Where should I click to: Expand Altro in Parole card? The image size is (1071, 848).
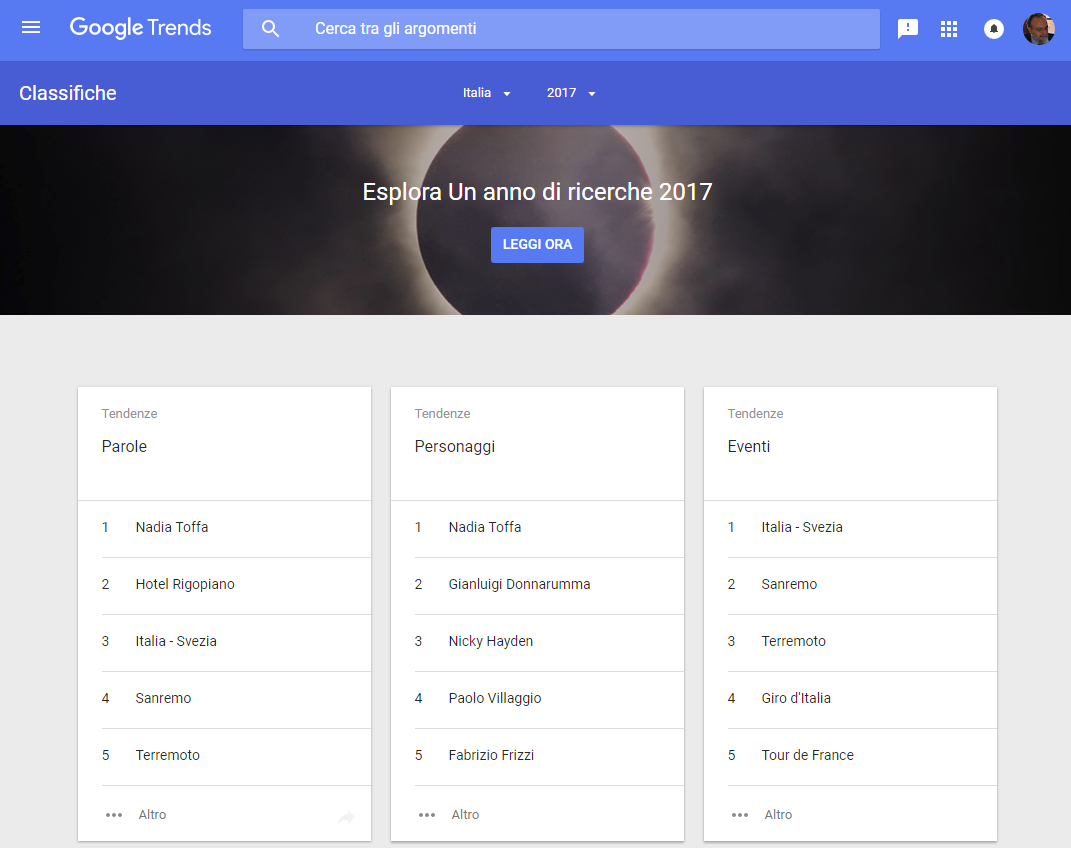point(152,815)
